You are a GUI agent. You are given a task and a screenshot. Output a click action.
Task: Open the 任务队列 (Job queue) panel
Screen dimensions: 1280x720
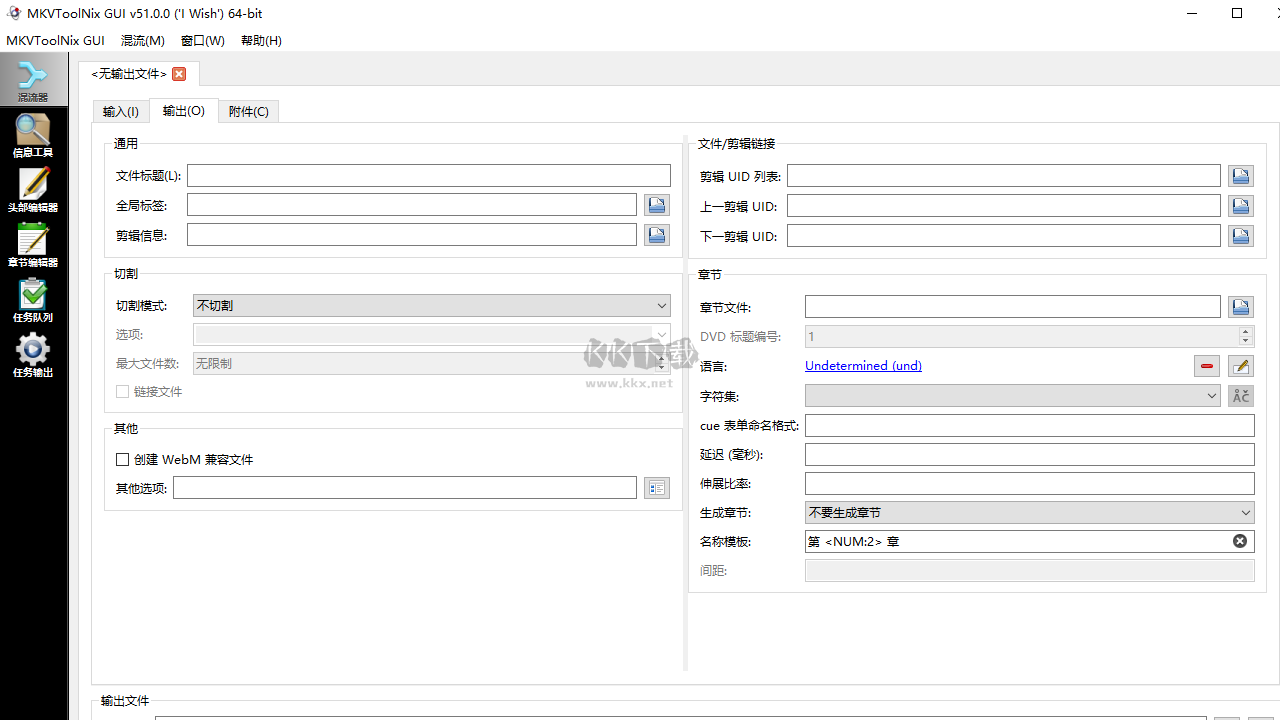[x=32, y=298]
